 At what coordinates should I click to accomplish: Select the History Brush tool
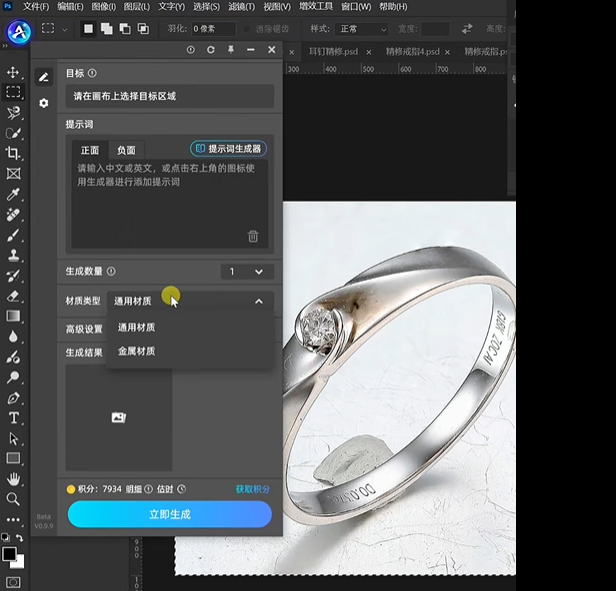pyautogui.click(x=13, y=275)
